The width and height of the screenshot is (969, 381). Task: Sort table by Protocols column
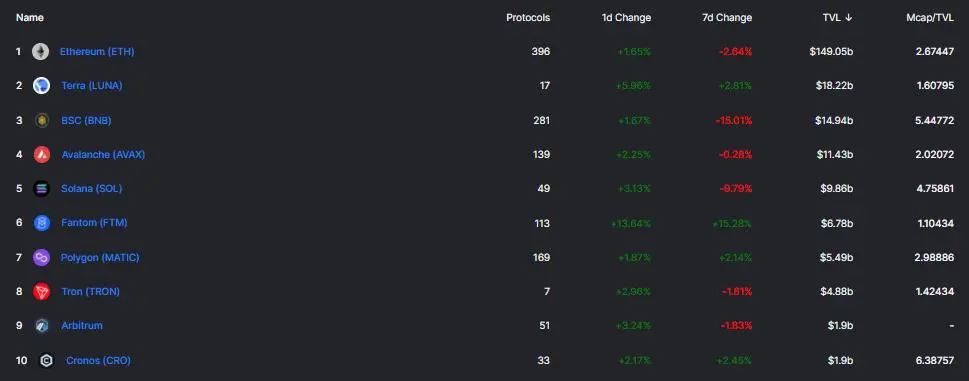pos(528,18)
